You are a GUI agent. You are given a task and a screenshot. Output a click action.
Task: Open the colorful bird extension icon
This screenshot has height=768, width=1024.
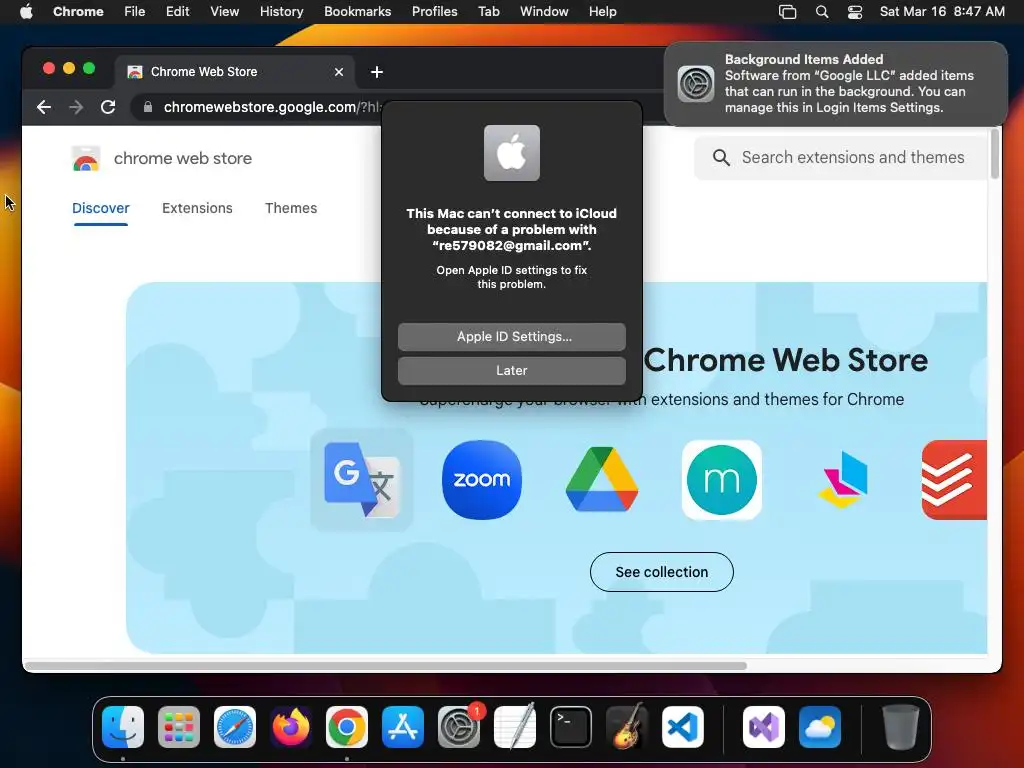842,480
